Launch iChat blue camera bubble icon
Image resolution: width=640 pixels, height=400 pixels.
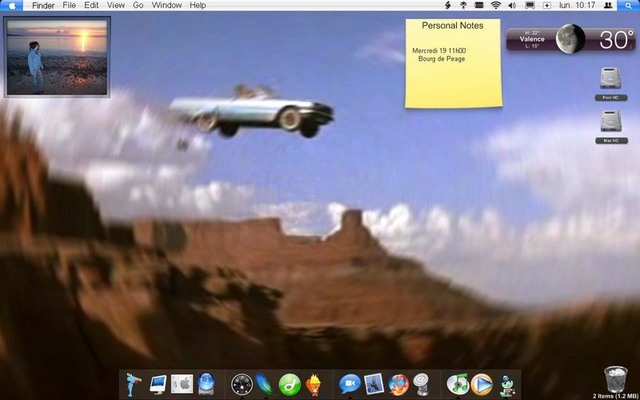coord(350,384)
